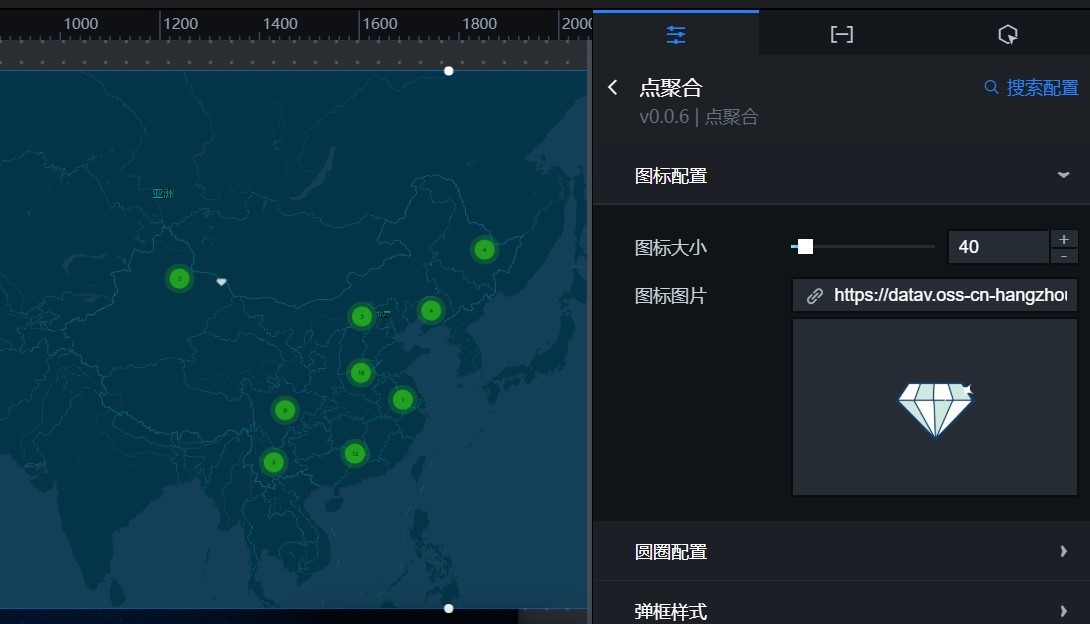1090x624 pixels.
Task: Adjust the 图标大小 slider handle
Action: point(806,245)
